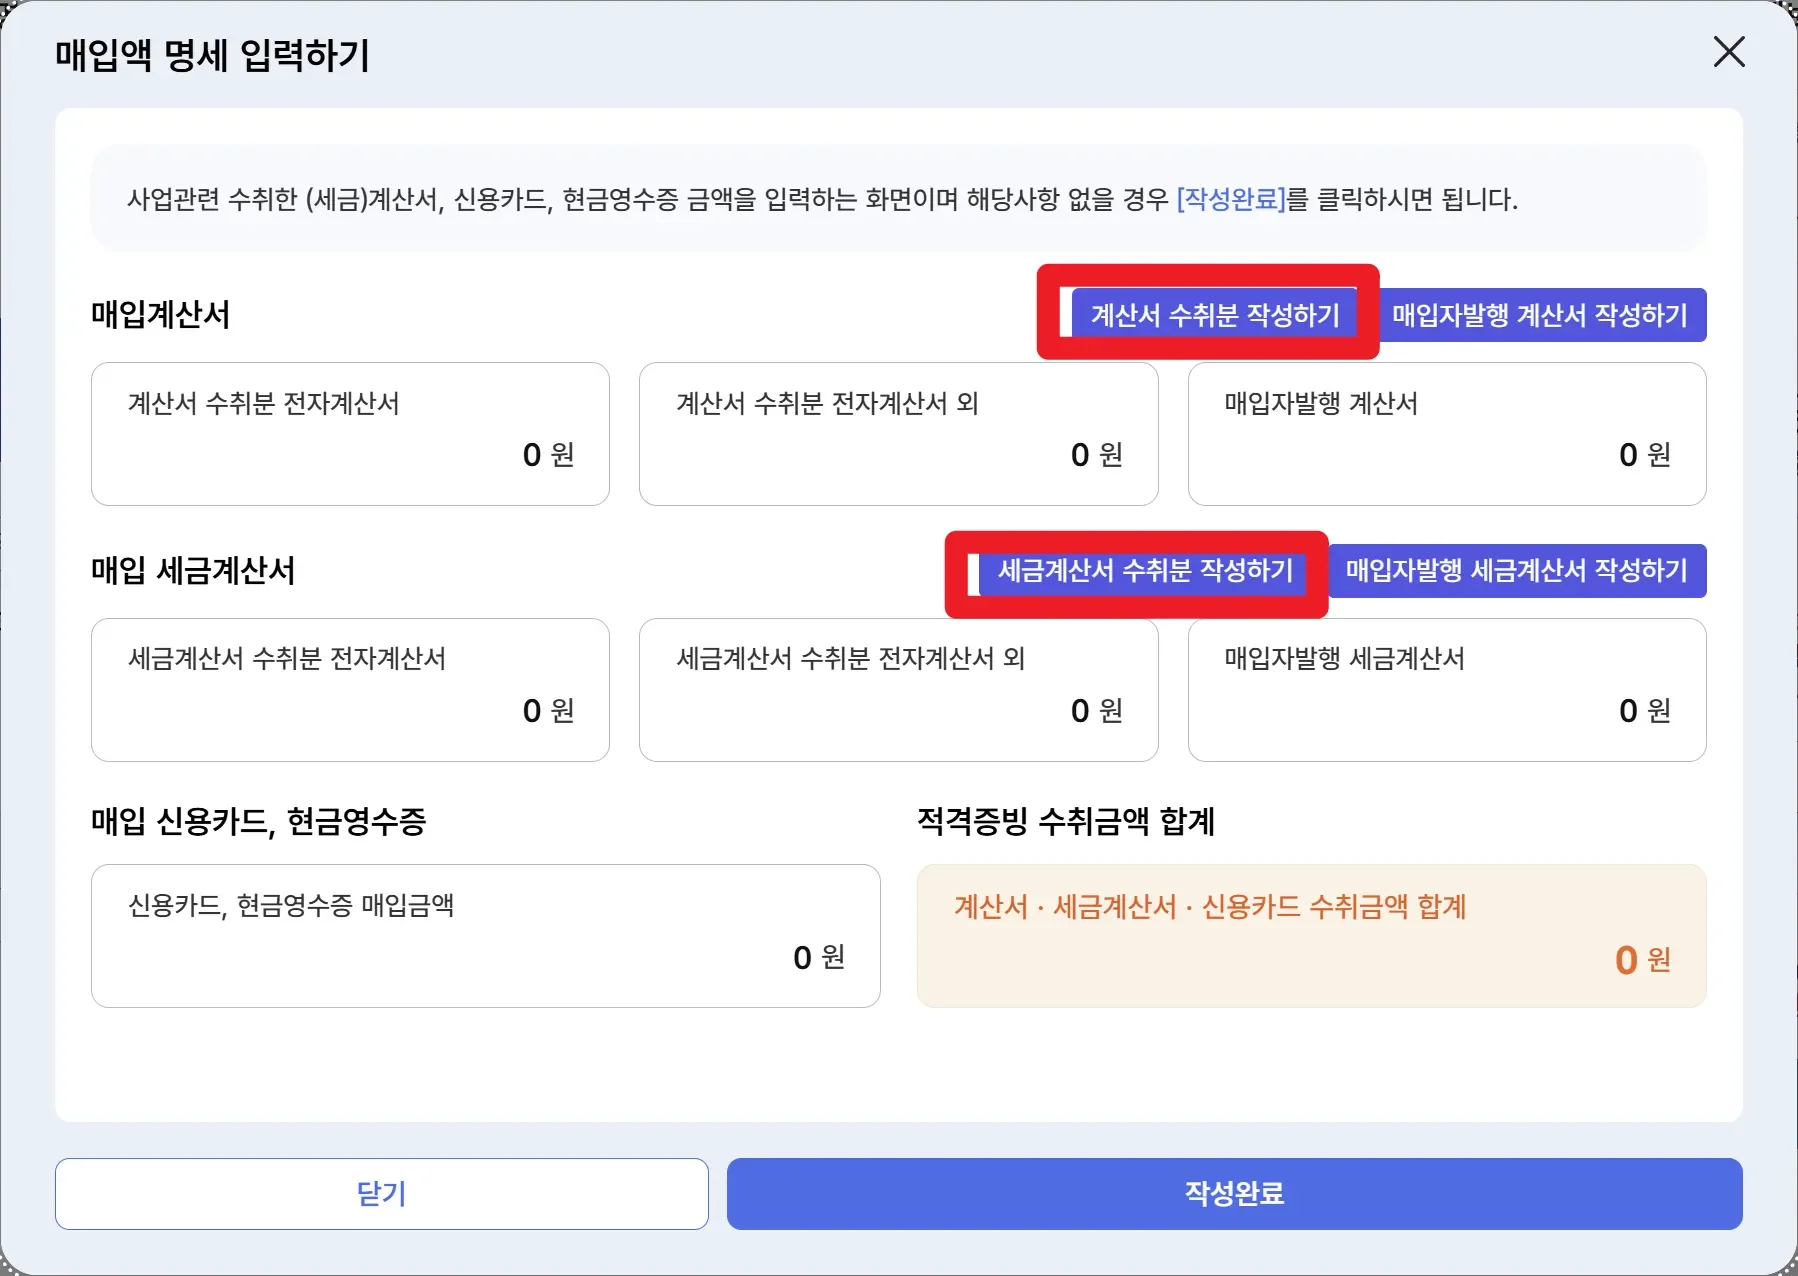
Task: Click the [작성완료] blue text in the notice
Action: coord(1230,199)
